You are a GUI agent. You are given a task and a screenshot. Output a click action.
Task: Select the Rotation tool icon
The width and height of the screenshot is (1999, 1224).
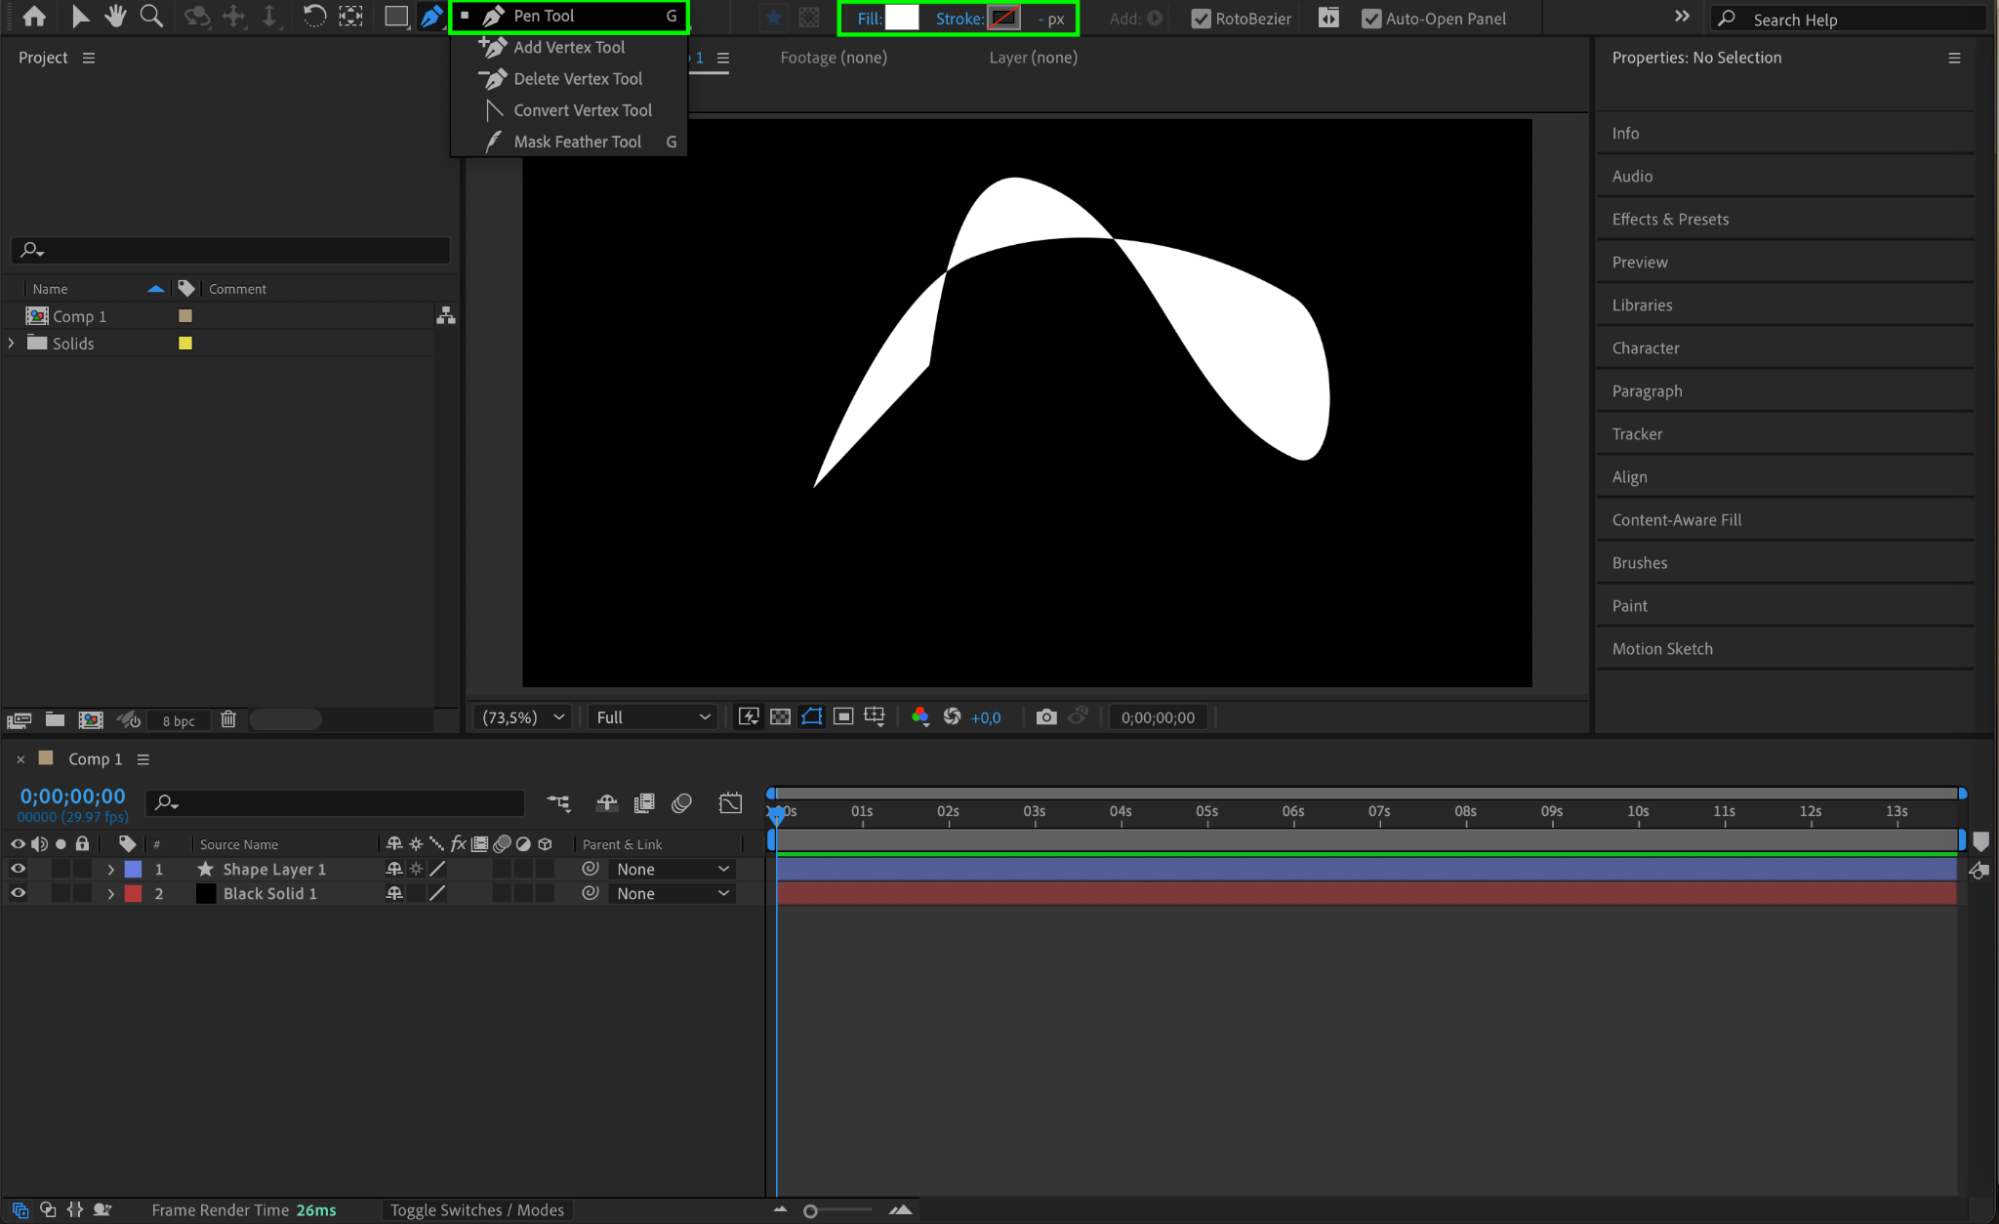[x=314, y=16]
